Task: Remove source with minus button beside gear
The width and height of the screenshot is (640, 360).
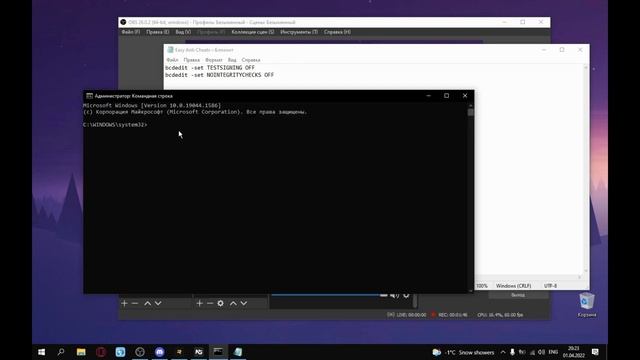Action: click(210, 303)
